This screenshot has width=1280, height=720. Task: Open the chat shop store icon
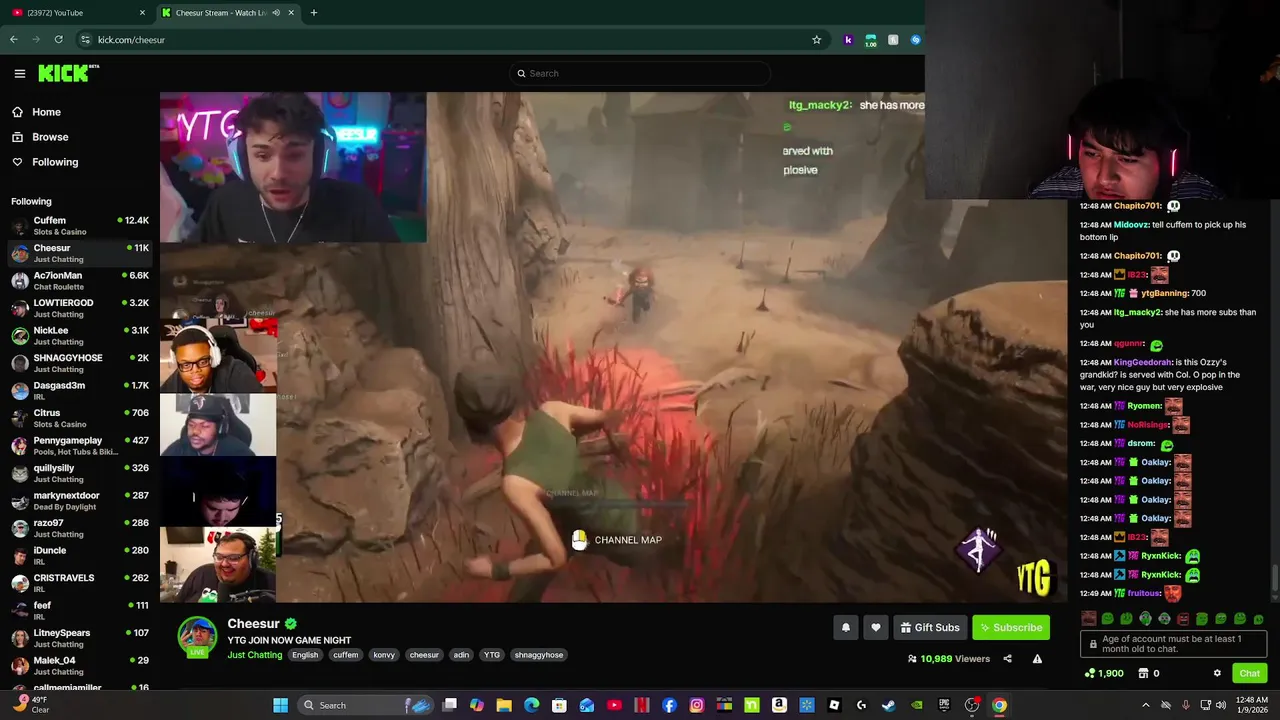pos(1144,673)
